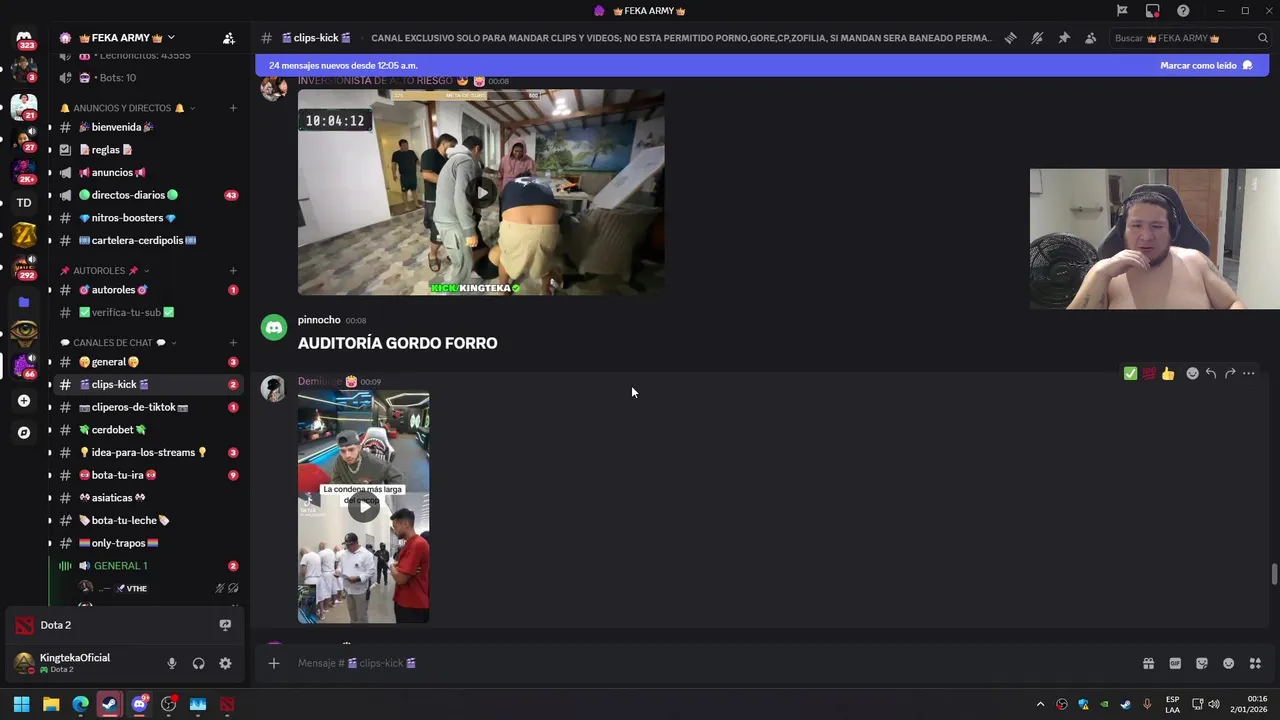1280x720 pixels.
Task: Play the KICK/KINGTEKA video clip
Action: pos(481,192)
